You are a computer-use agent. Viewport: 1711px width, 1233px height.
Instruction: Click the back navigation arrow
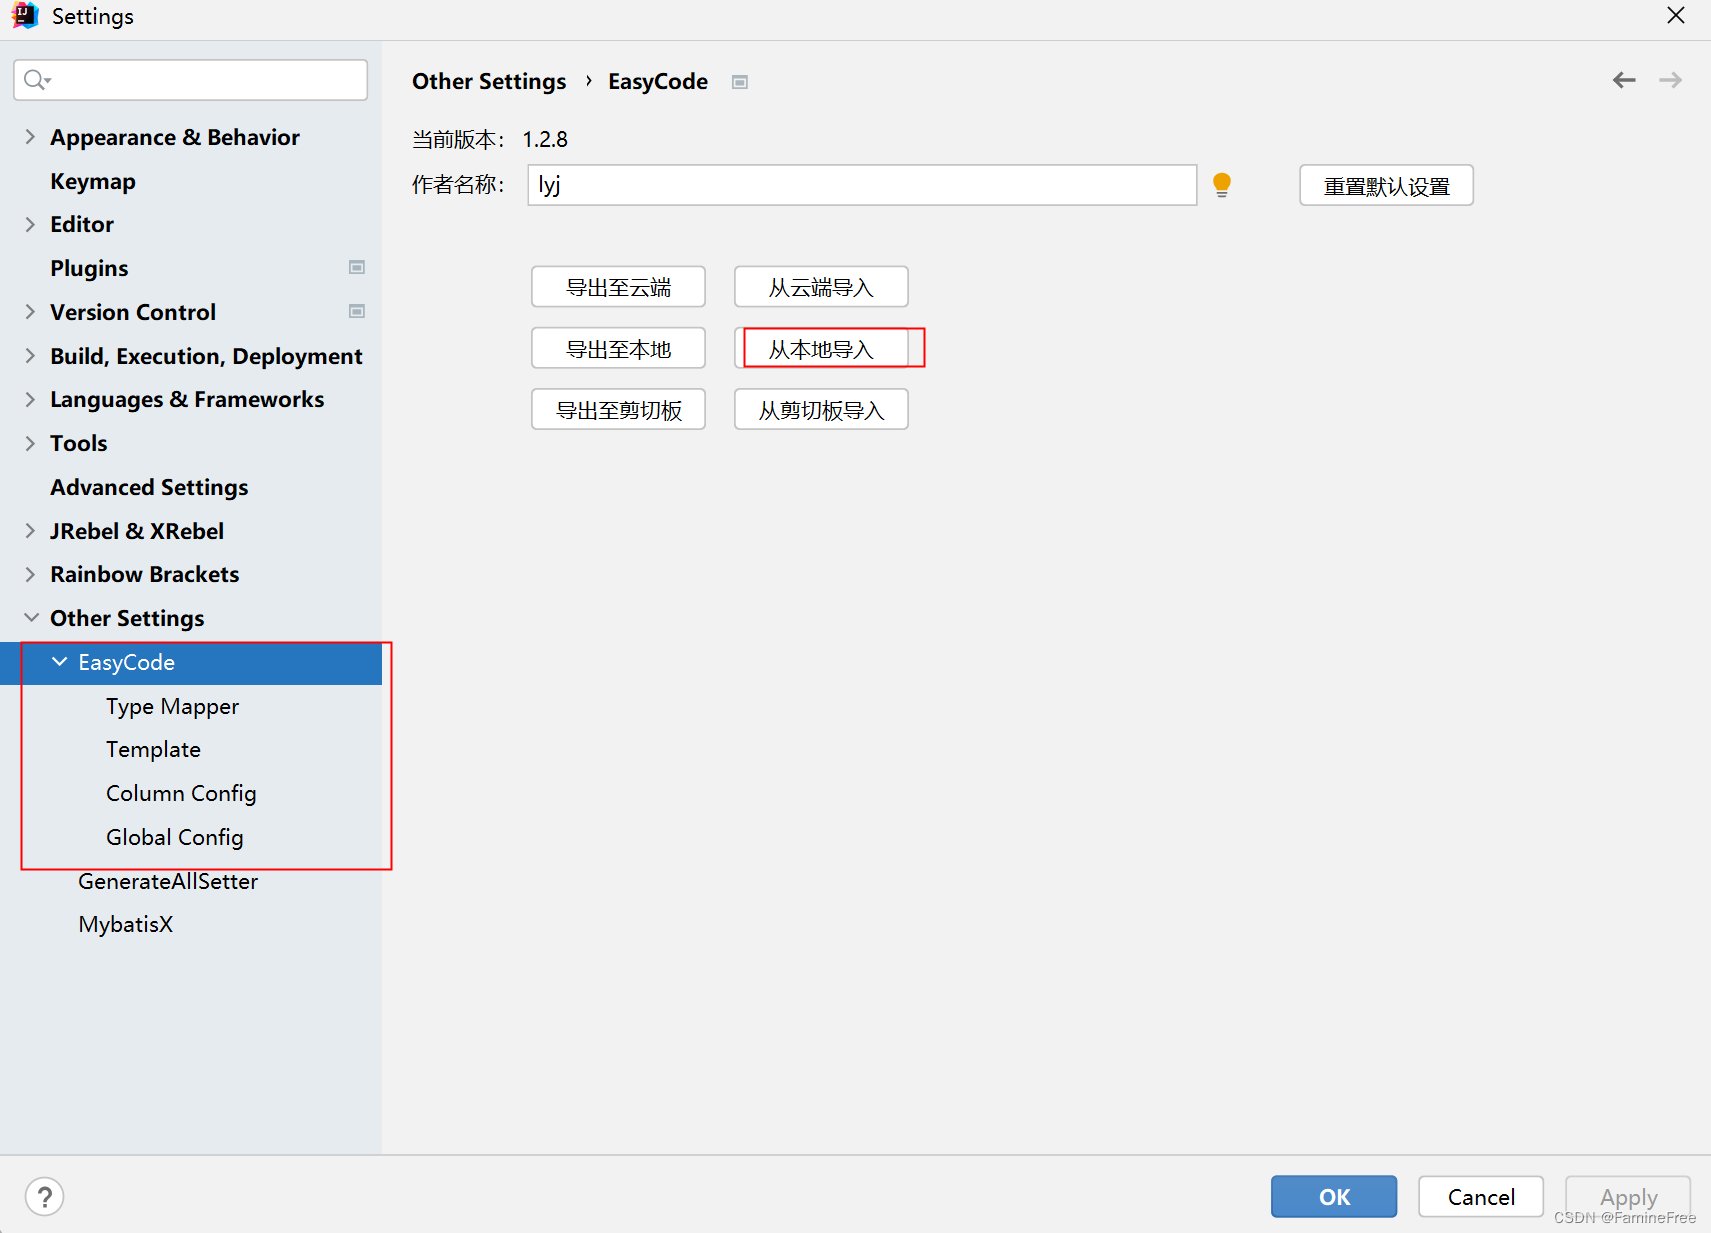coord(1623,80)
